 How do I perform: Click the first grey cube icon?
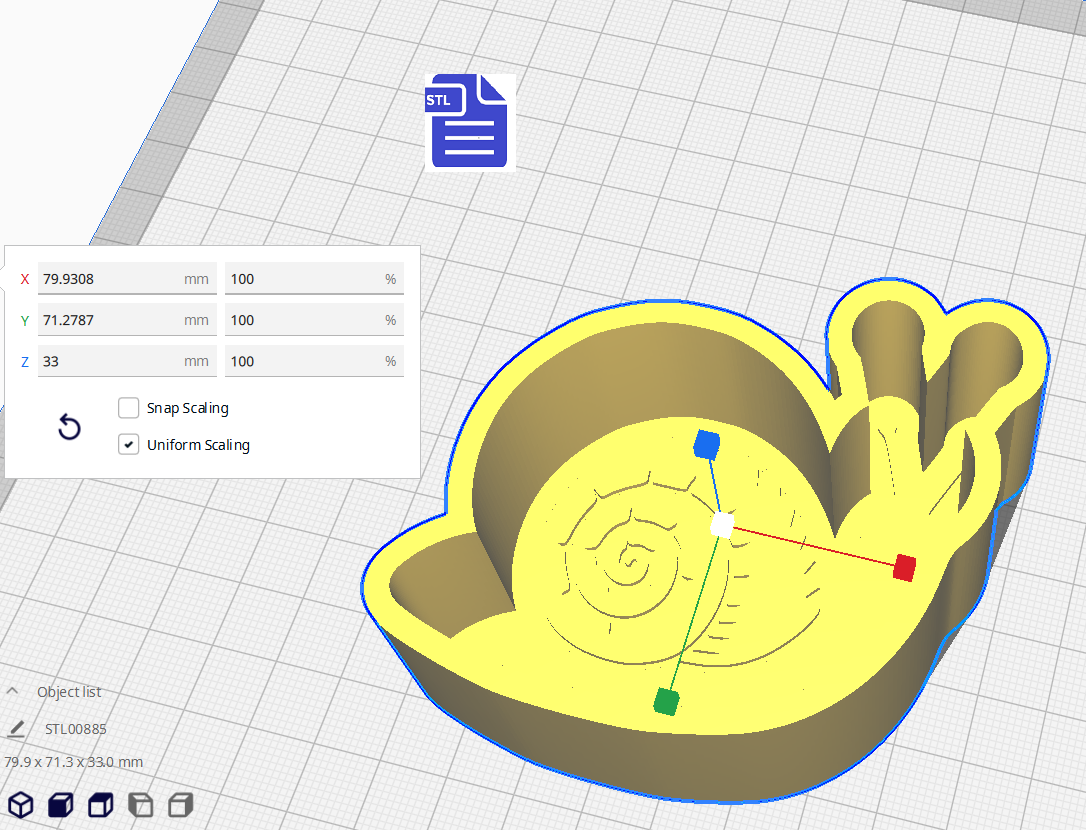coord(140,805)
